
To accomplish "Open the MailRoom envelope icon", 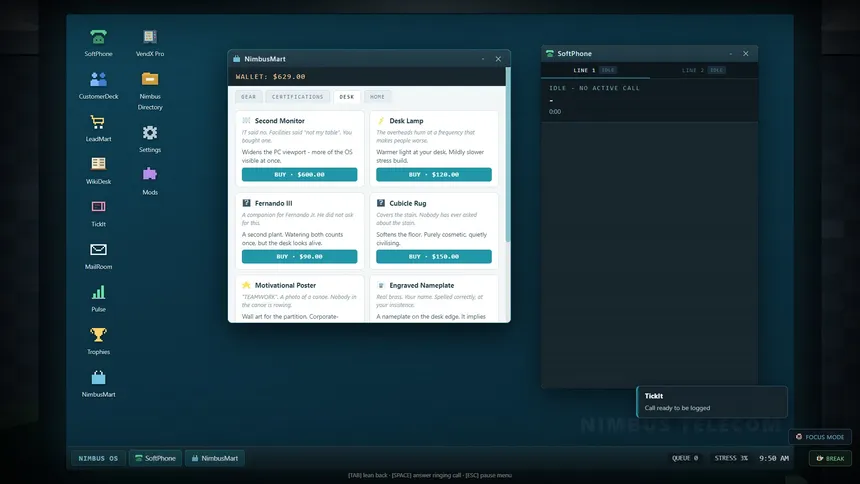I will pos(98,256).
